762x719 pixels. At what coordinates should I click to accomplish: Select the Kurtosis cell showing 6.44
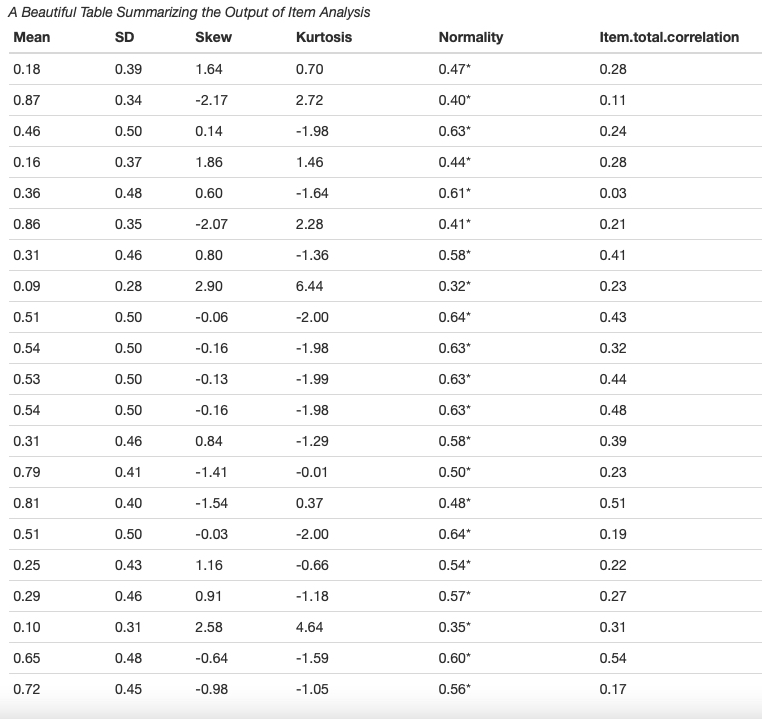pyautogui.click(x=310, y=286)
